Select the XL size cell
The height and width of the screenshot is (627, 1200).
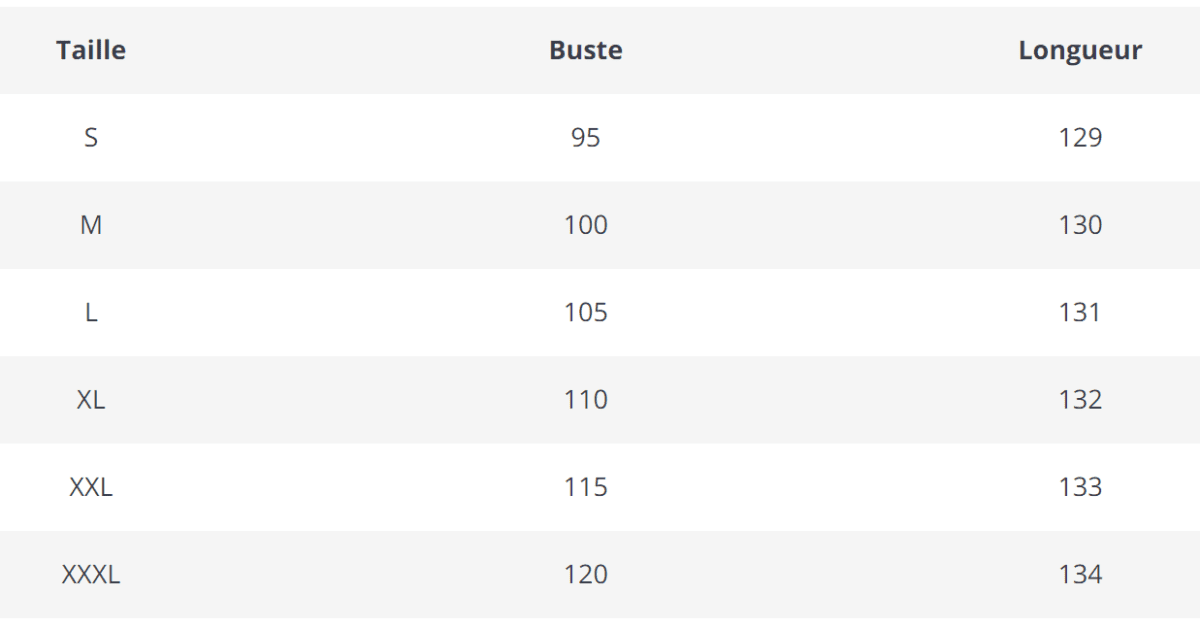91,400
